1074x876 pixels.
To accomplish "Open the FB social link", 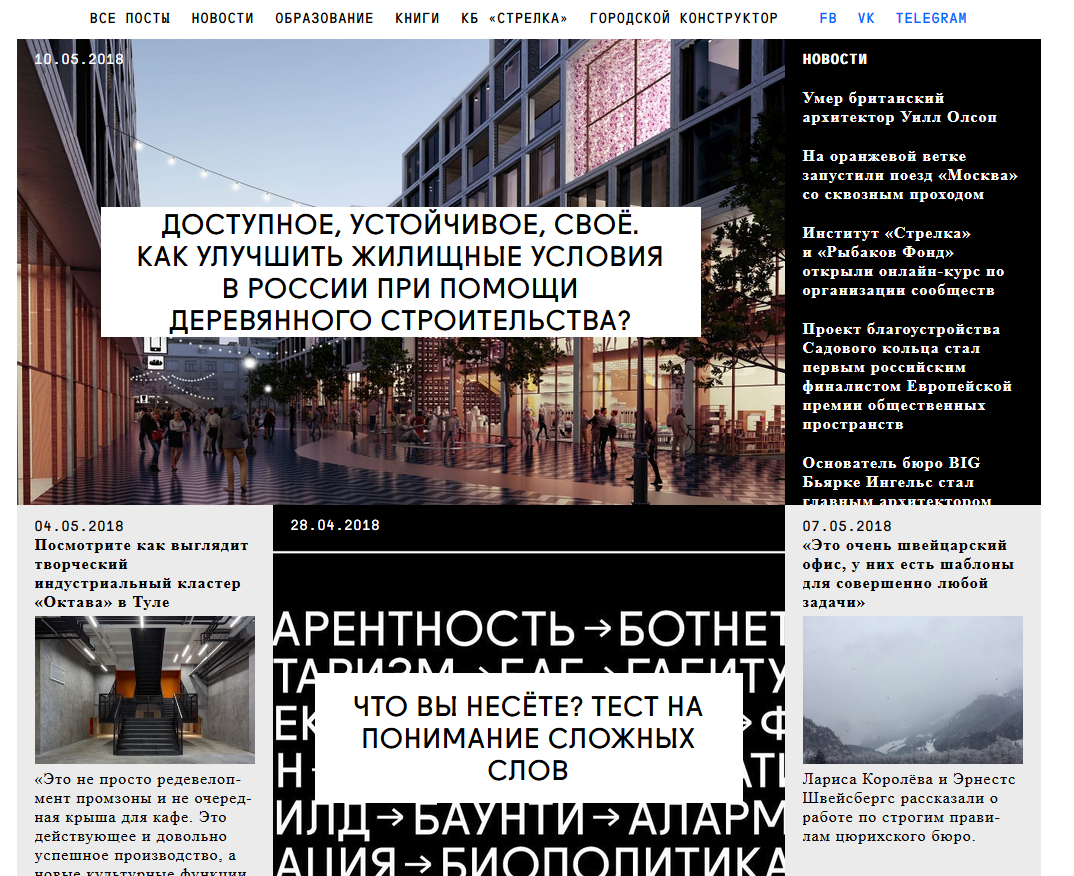I will point(828,18).
